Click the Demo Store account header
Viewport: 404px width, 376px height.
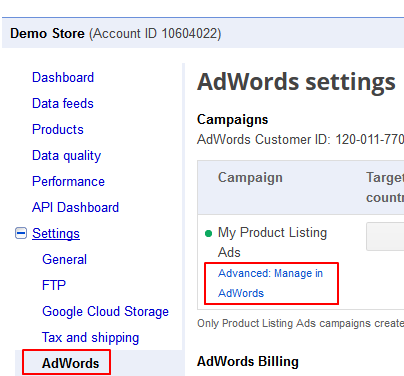click(115, 33)
